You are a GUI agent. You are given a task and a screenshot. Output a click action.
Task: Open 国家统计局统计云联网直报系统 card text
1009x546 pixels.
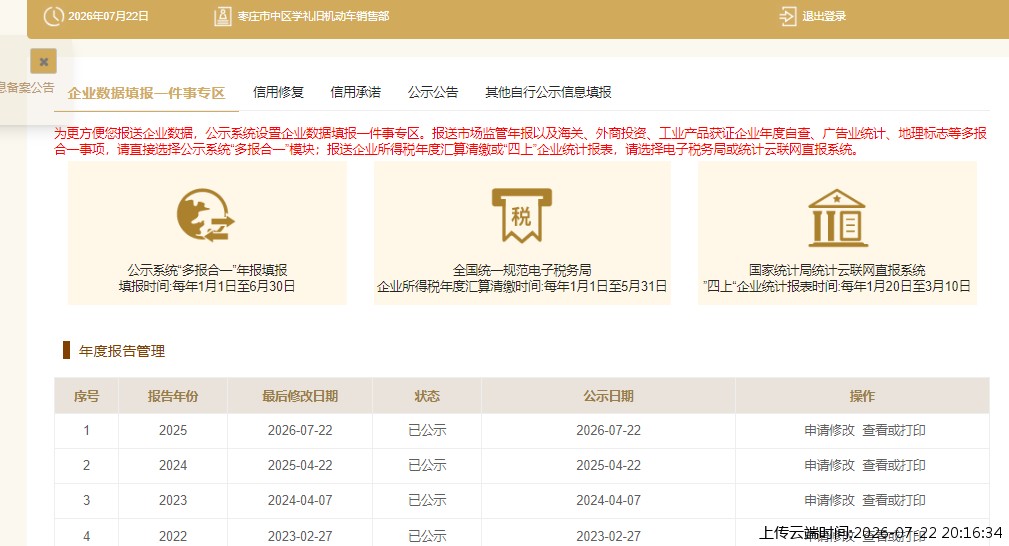point(837,270)
